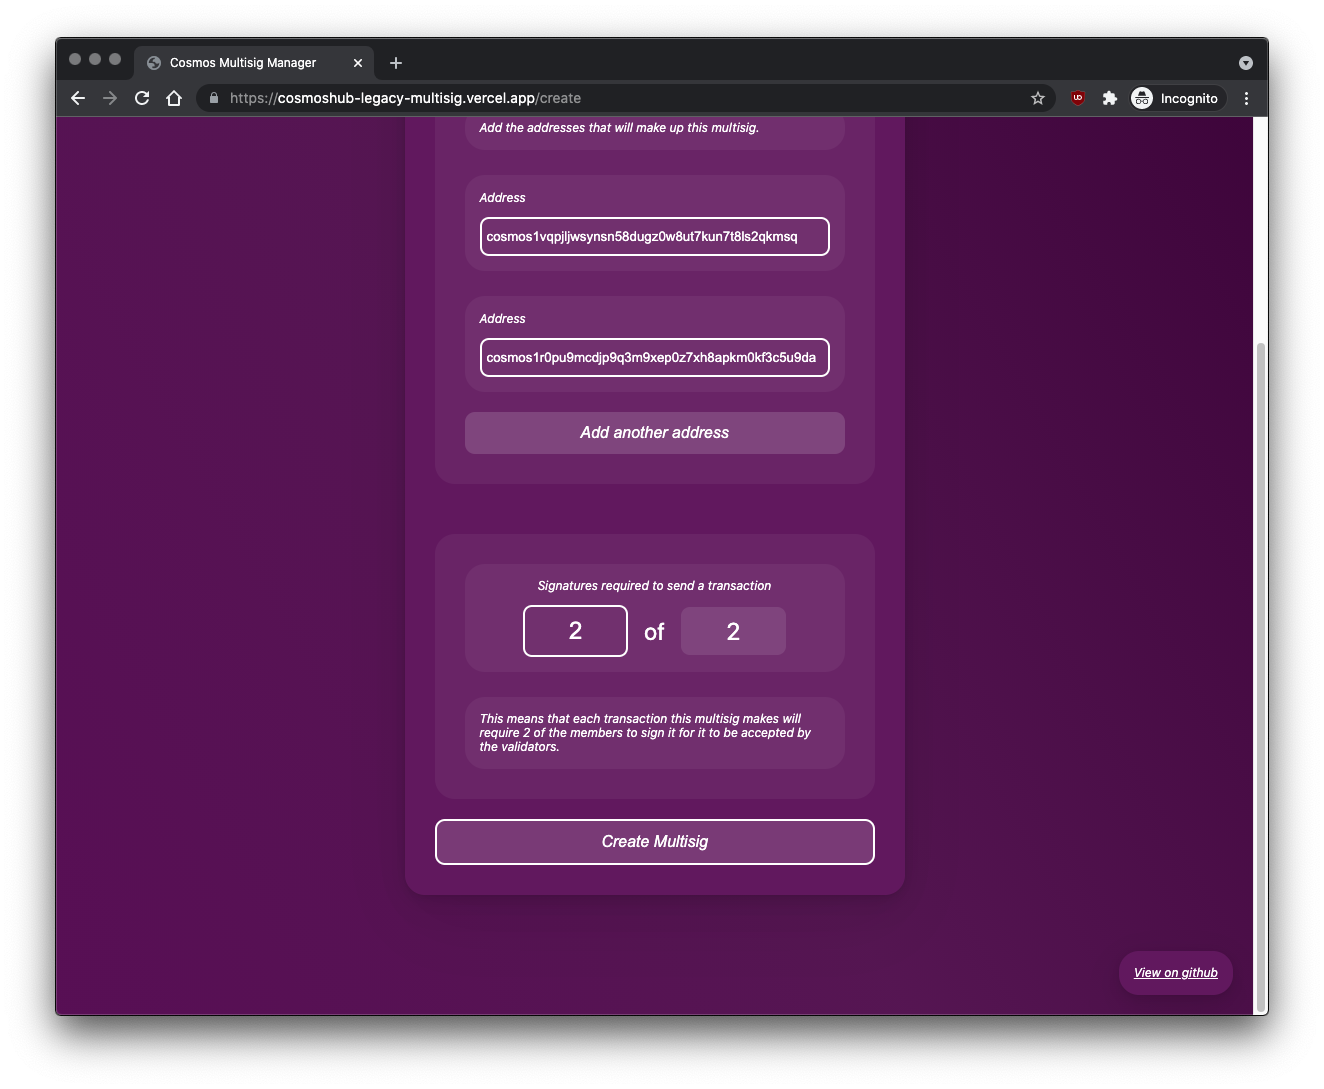Bookmark the page using the star icon
Screen dimensions: 1324x1089
[1037, 98]
